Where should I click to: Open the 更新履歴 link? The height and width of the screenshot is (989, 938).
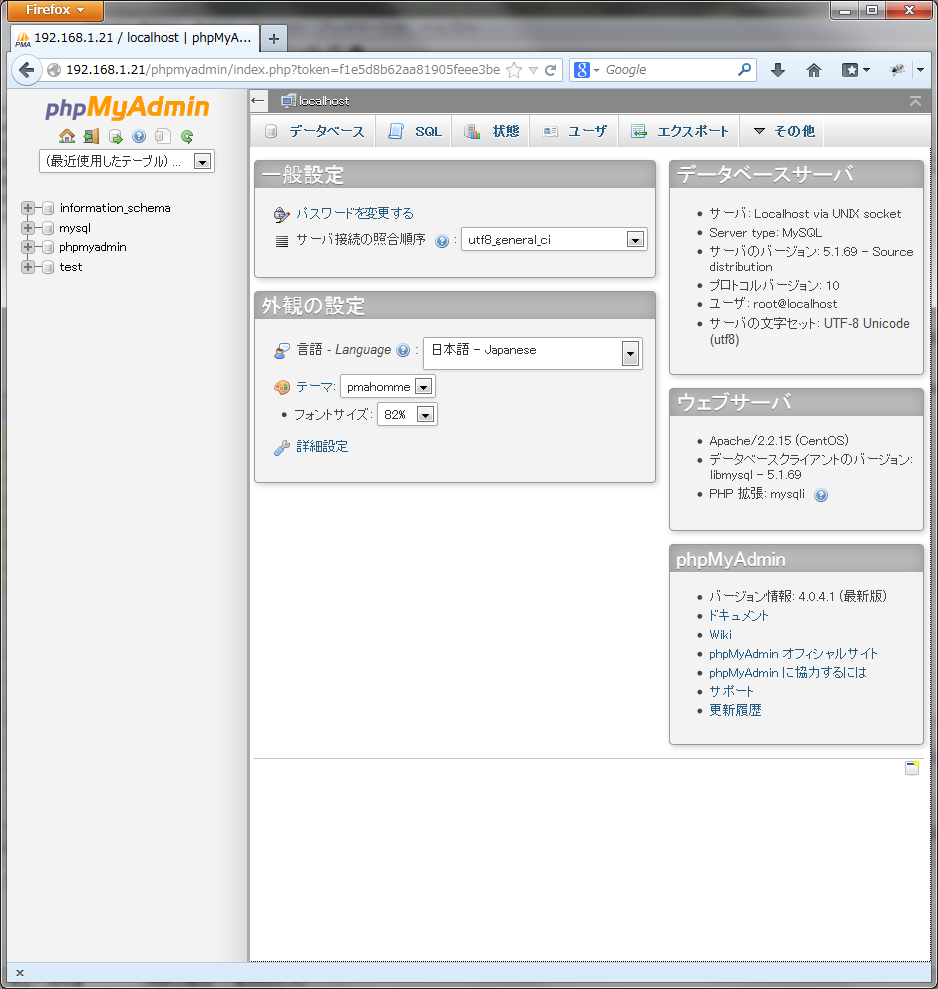pos(735,710)
